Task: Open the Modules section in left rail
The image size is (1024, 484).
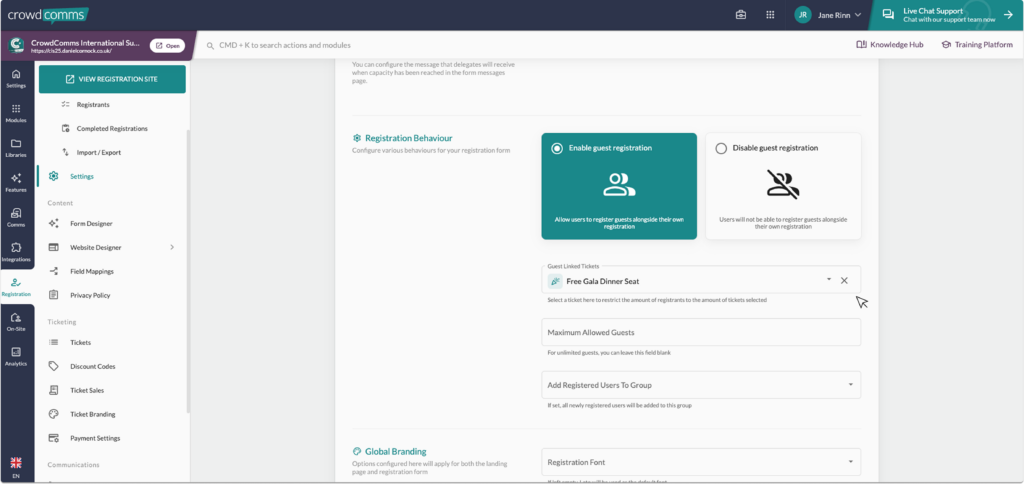Action: point(16,112)
